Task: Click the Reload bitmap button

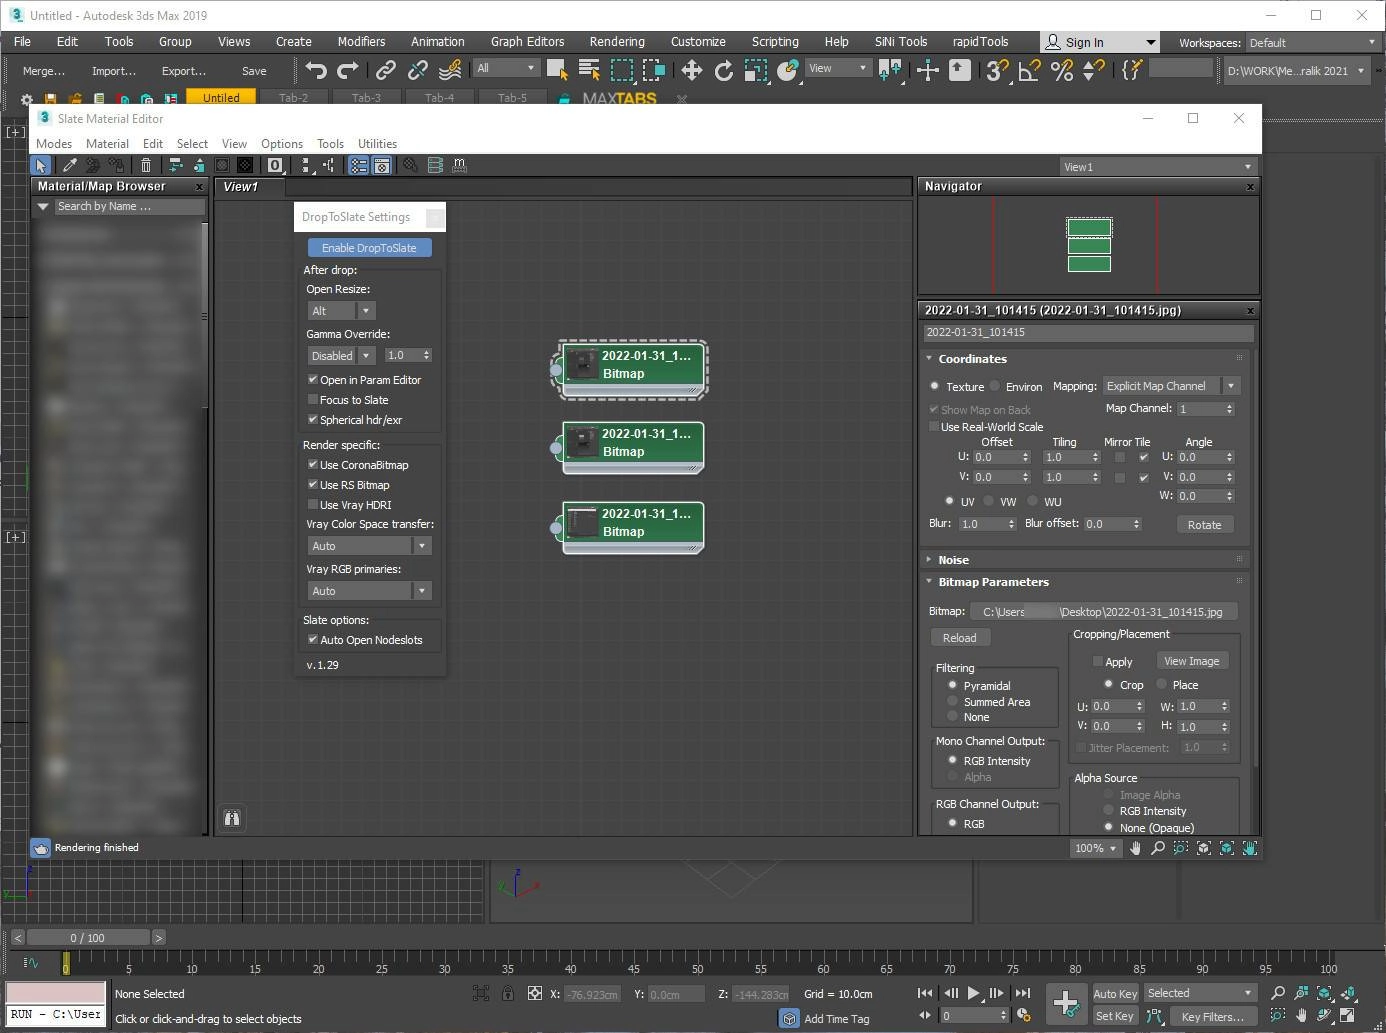Action: coord(959,638)
